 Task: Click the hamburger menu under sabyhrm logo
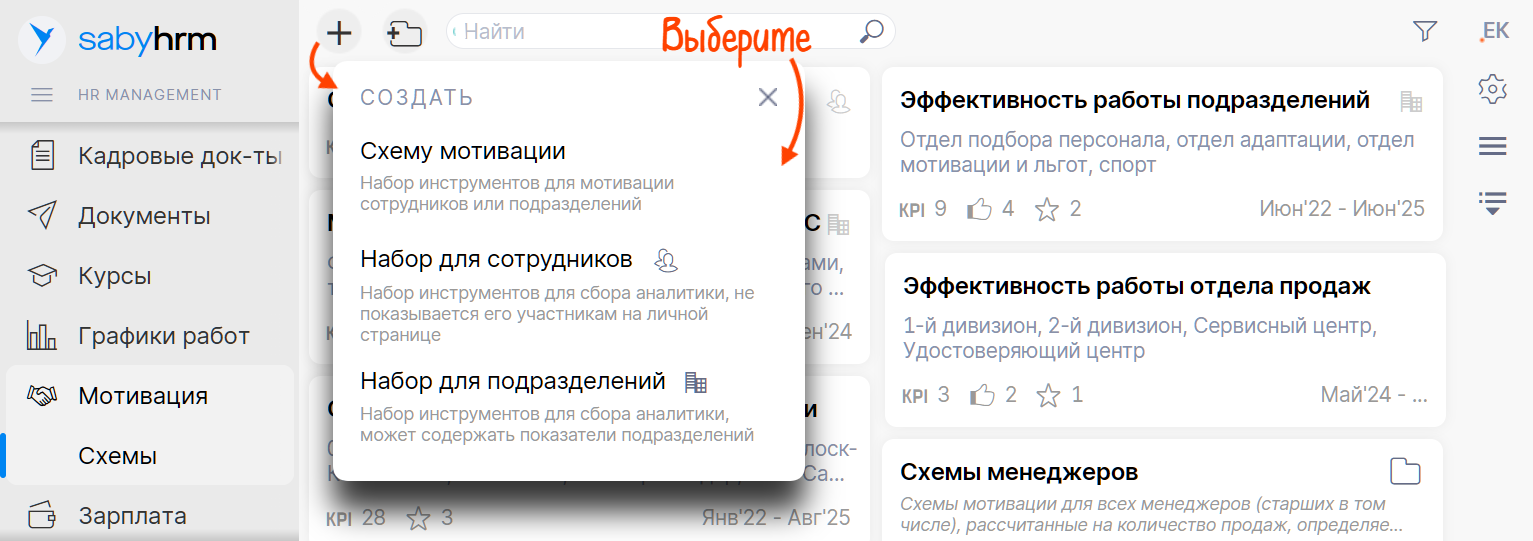tap(42, 95)
